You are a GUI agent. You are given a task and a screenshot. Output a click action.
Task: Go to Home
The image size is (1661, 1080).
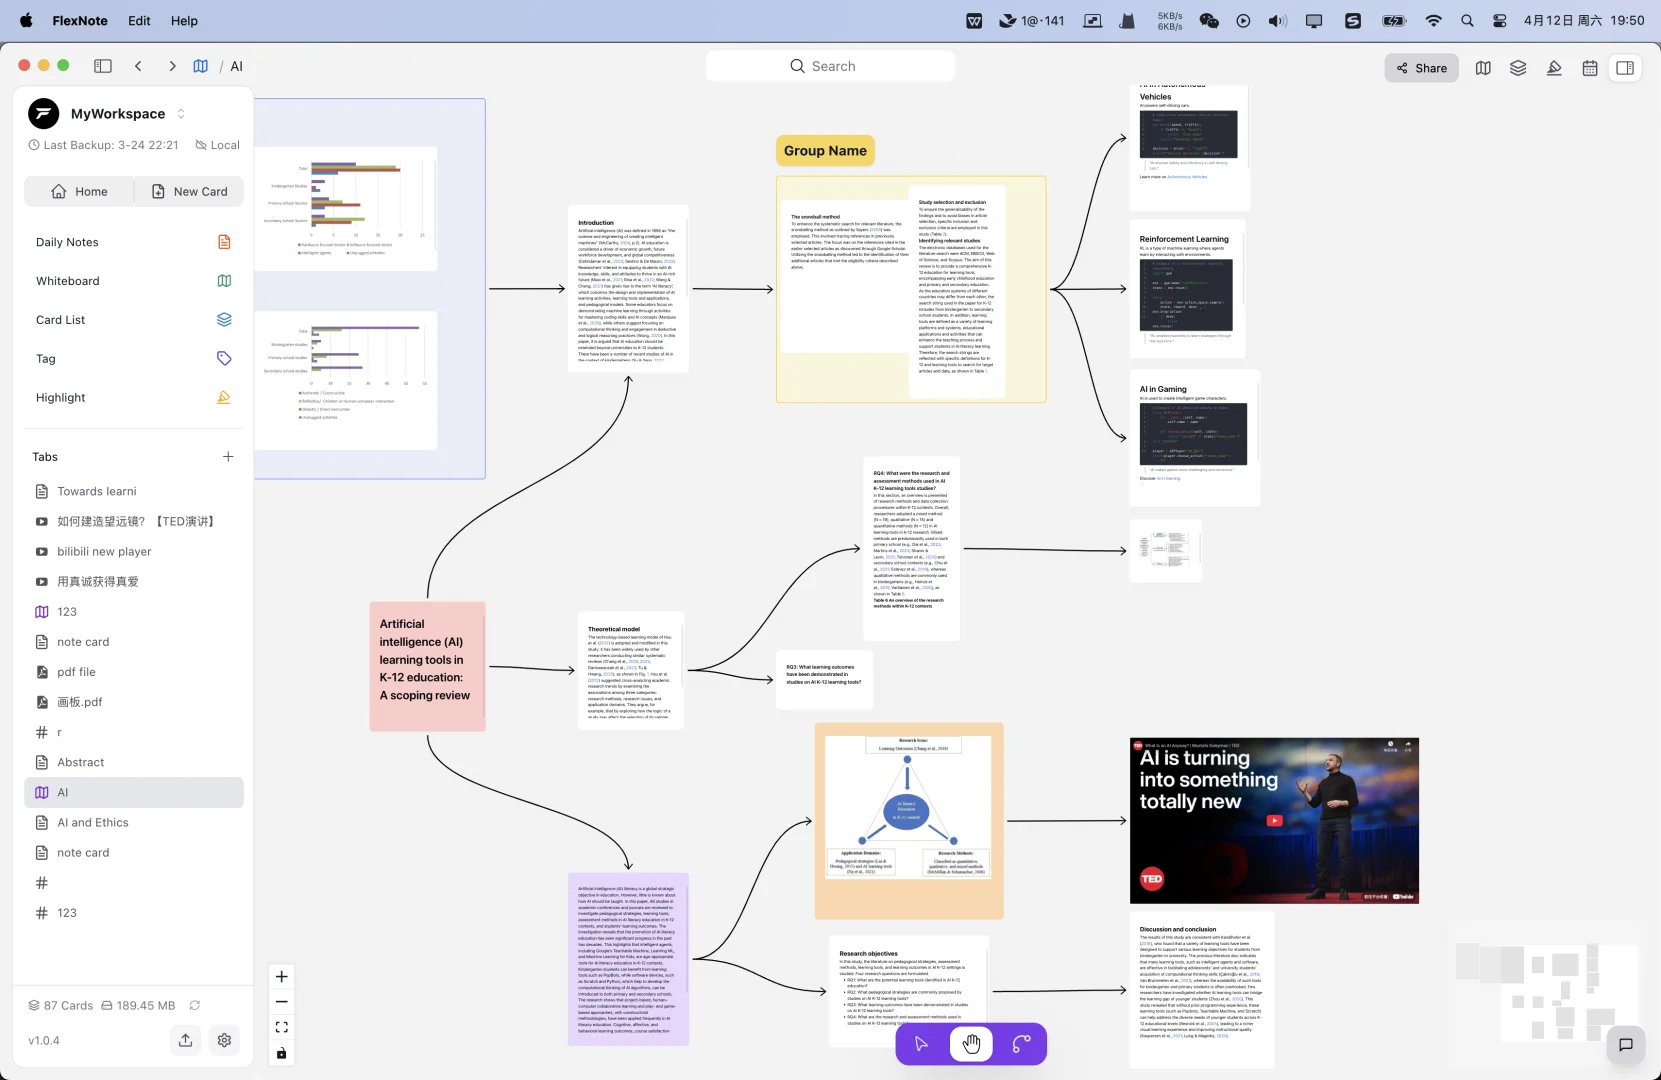point(79,192)
